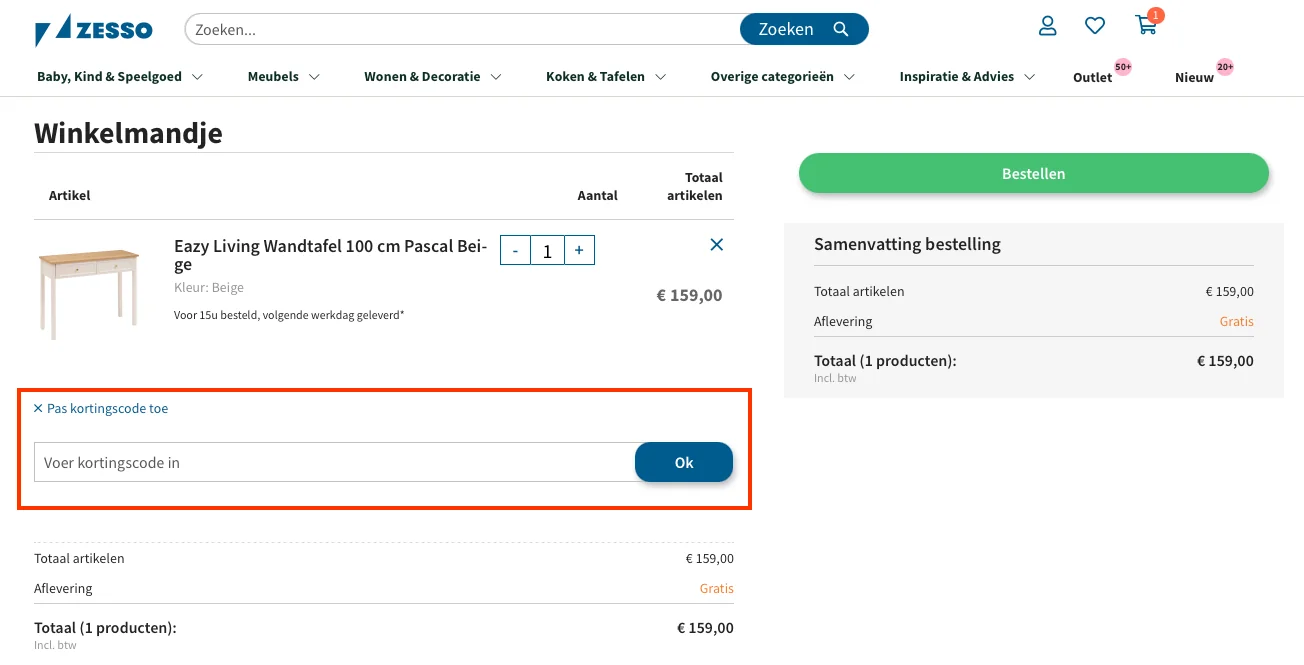The image size is (1304, 665).
Task: Collapse the 'Pas kortingscode toe' section
Action: click(101, 408)
